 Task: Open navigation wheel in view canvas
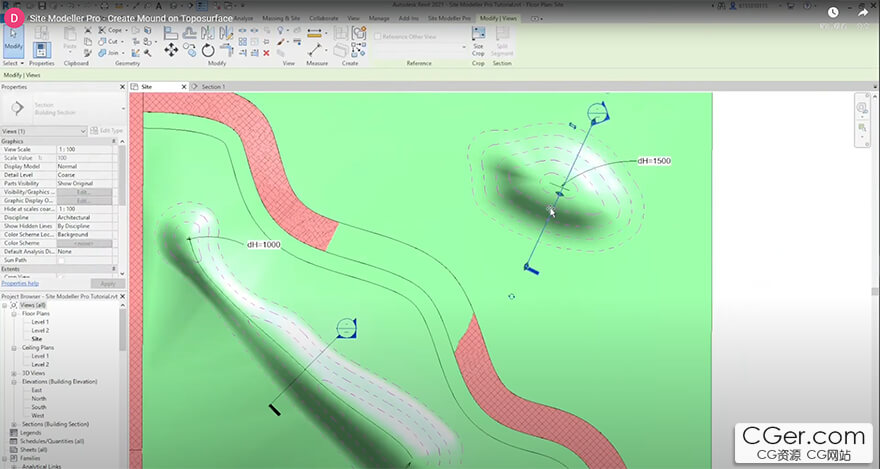pyautogui.click(x=862, y=108)
